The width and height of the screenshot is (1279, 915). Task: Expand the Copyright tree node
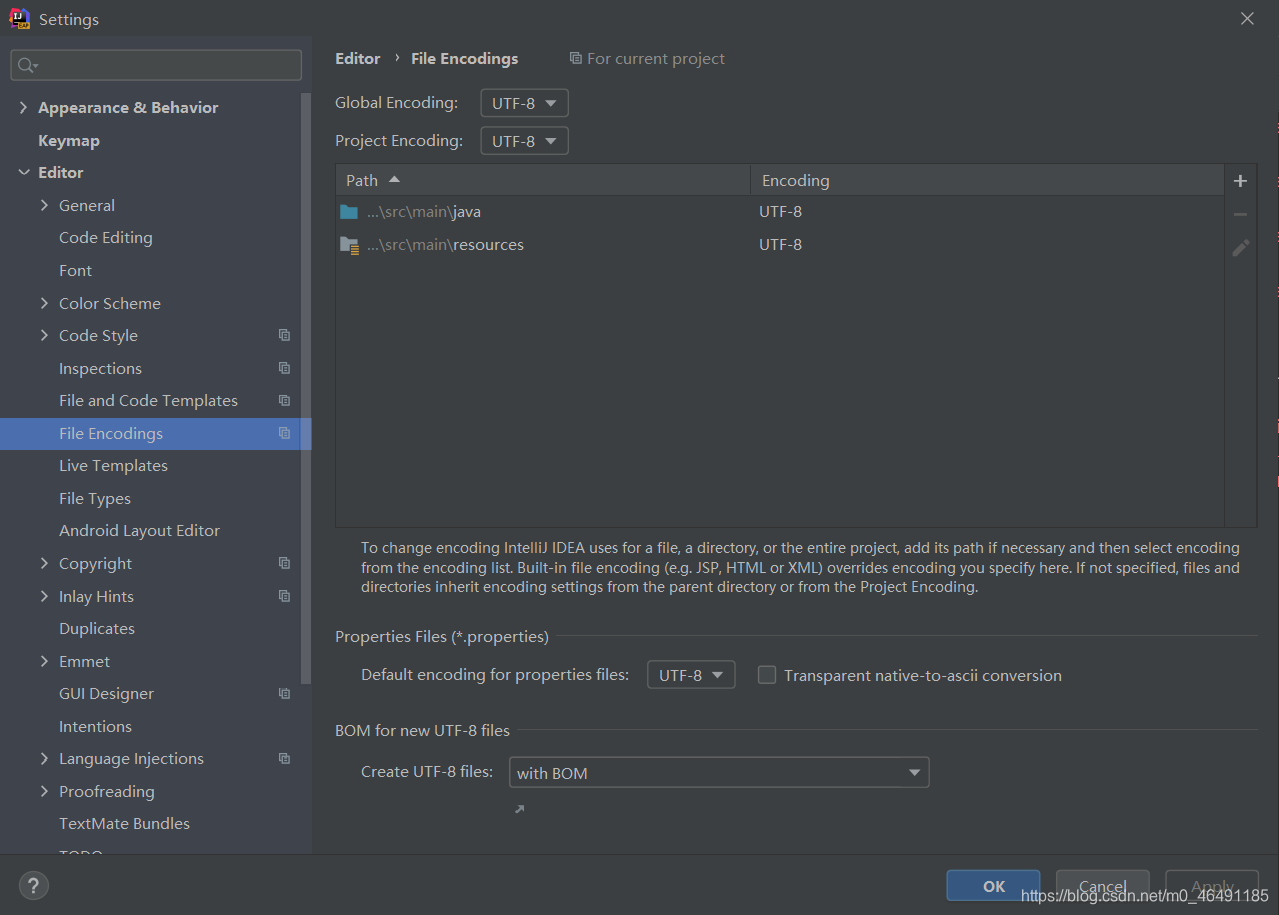(x=44, y=563)
